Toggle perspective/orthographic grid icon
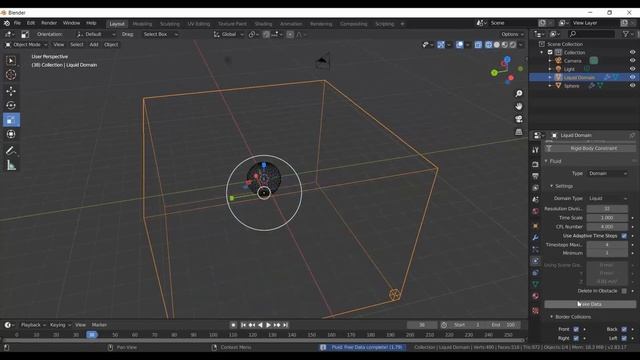The height and width of the screenshot is (360, 640). (x=519, y=132)
